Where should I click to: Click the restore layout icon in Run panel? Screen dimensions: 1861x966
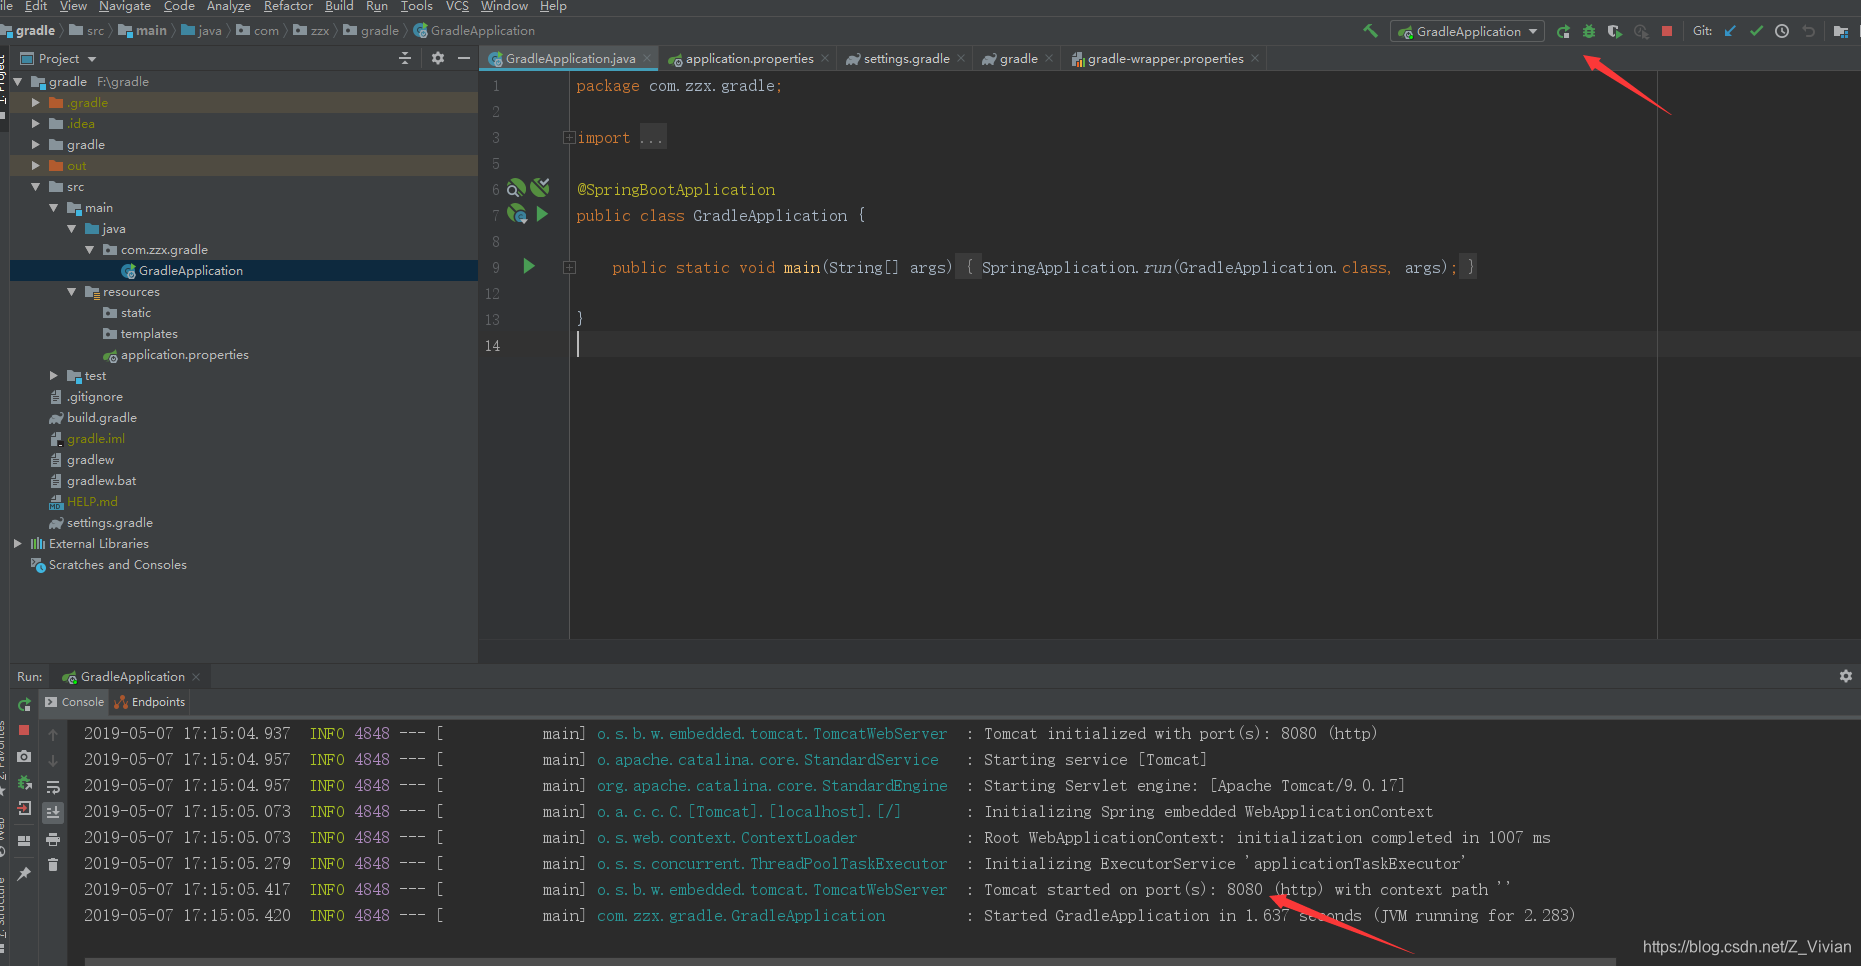(x=24, y=841)
